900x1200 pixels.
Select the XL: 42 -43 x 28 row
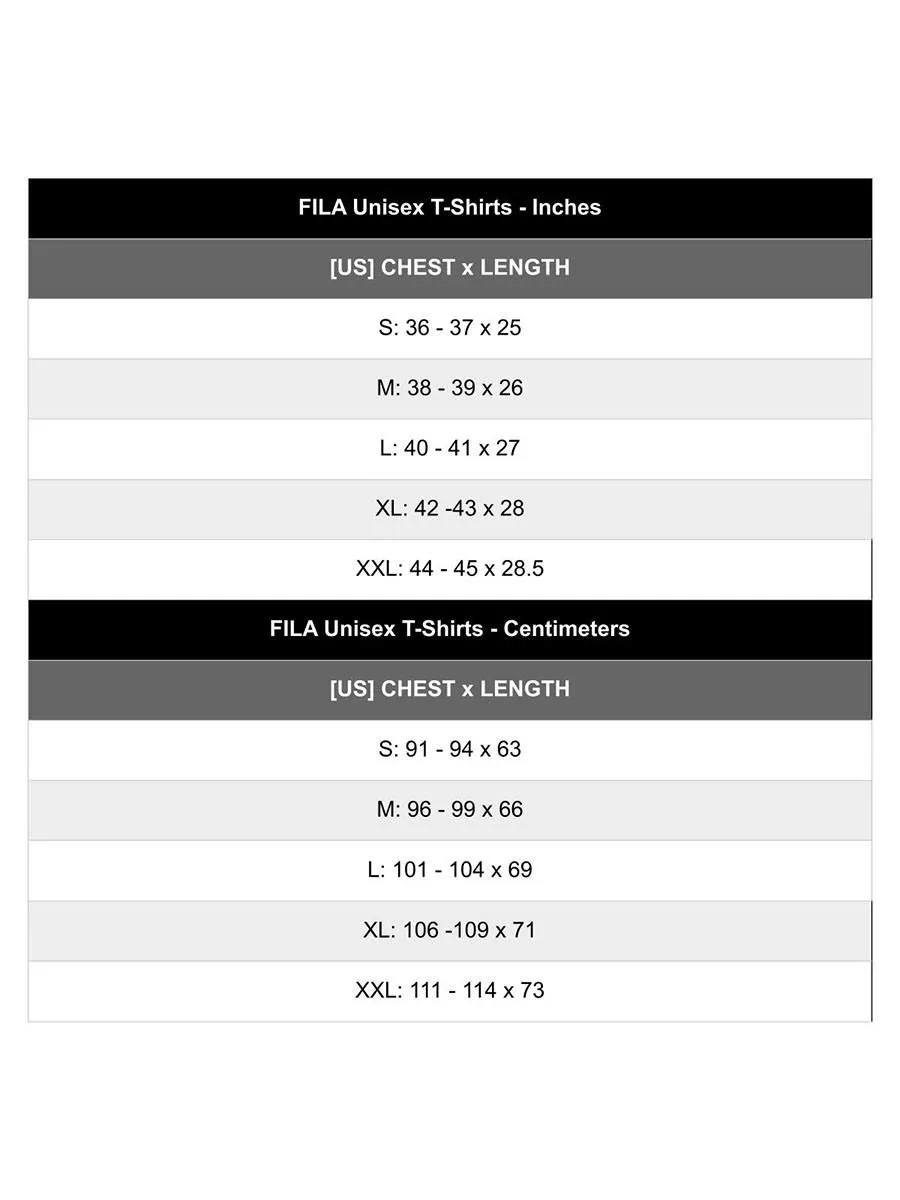point(449,508)
